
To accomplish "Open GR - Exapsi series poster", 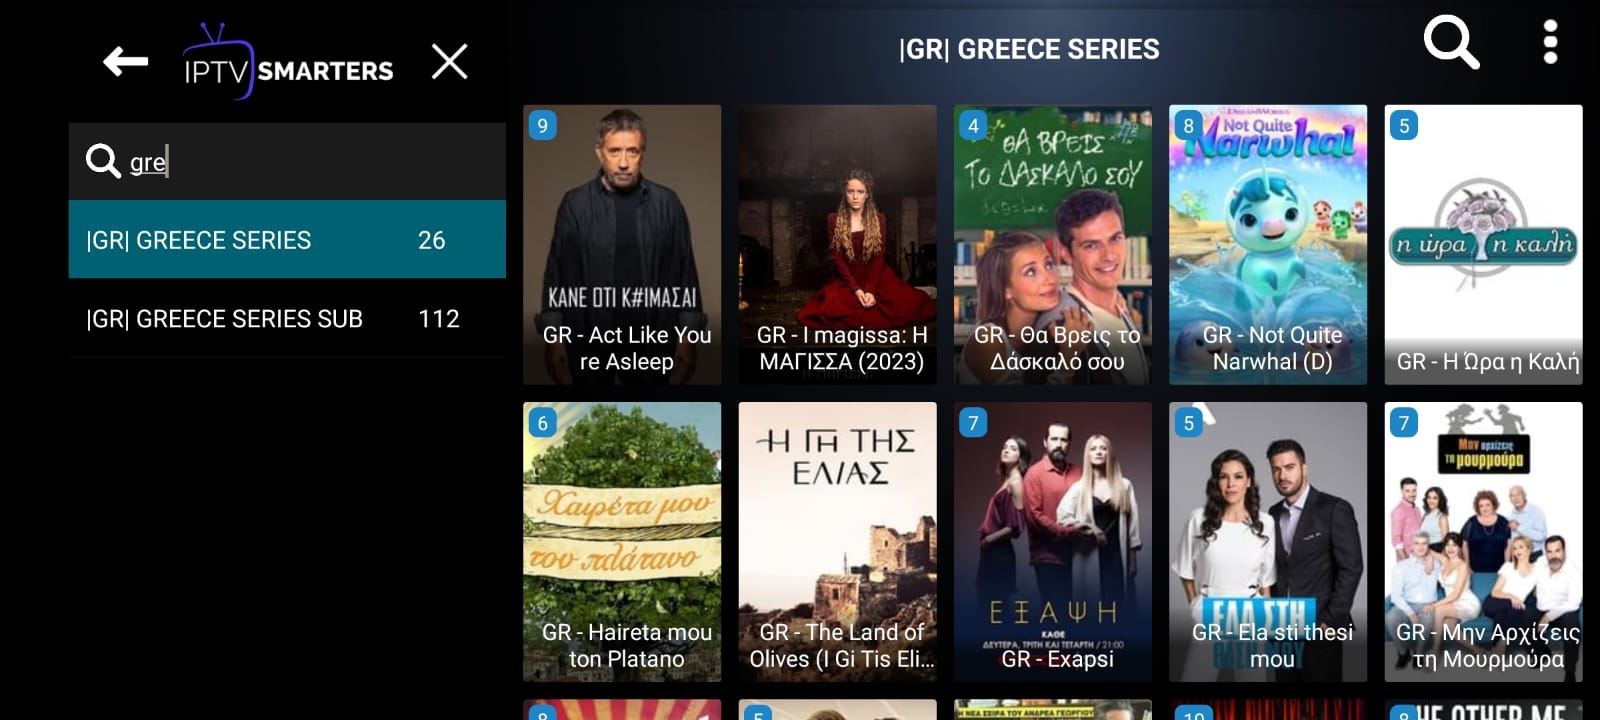I will coord(1053,542).
